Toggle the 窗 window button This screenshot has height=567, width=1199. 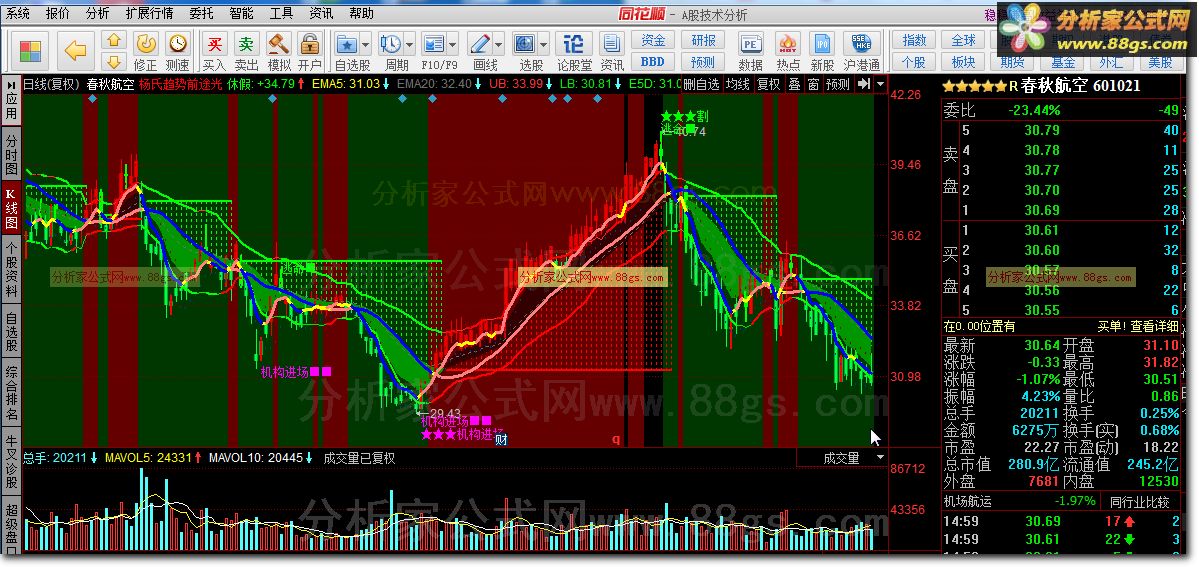[813, 84]
